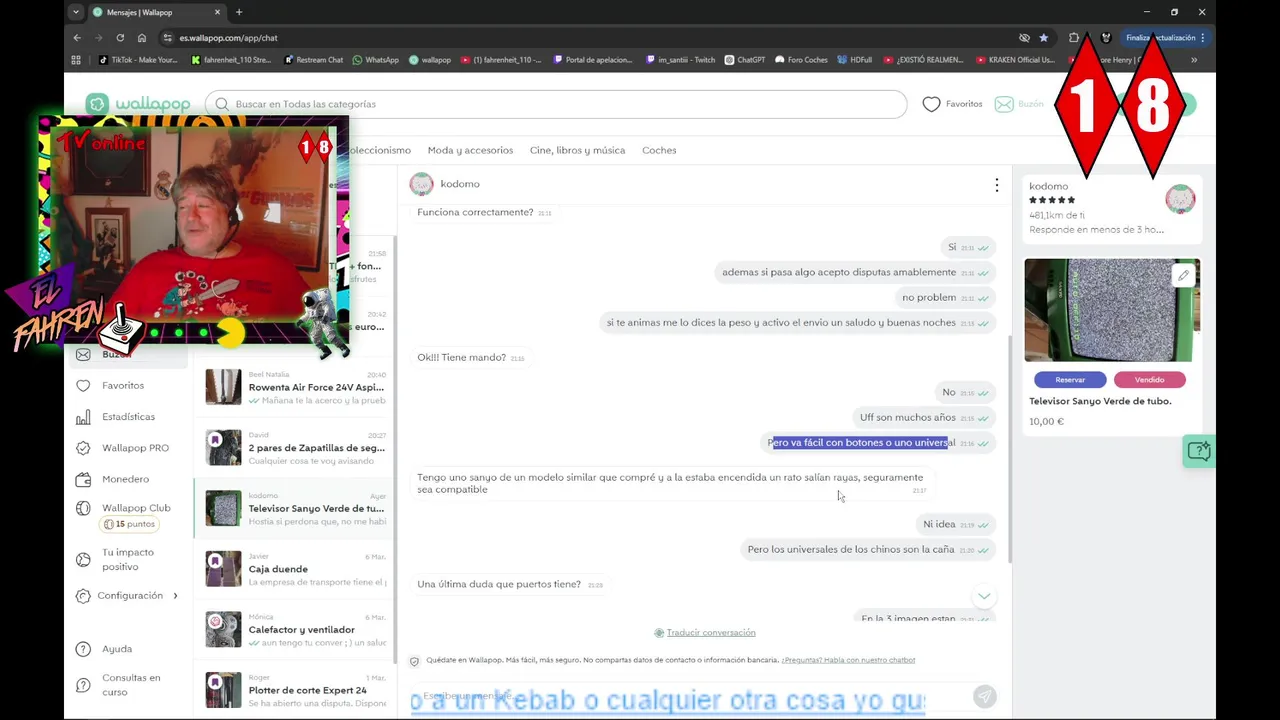The width and height of the screenshot is (1280, 720).
Task: Open Tu impacto positivo globe icon
Action: [x=83, y=559]
